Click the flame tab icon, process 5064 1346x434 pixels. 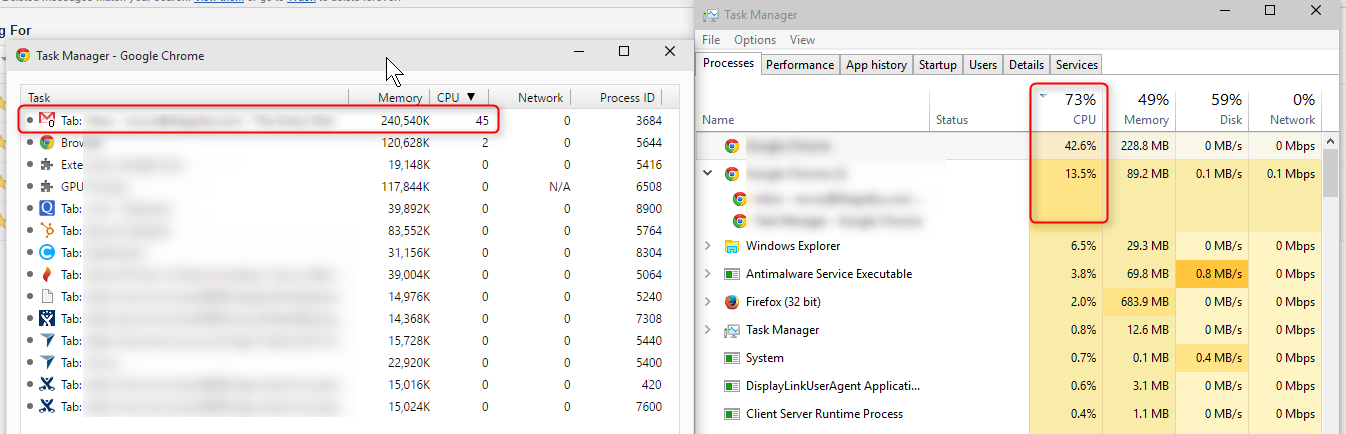point(47,274)
